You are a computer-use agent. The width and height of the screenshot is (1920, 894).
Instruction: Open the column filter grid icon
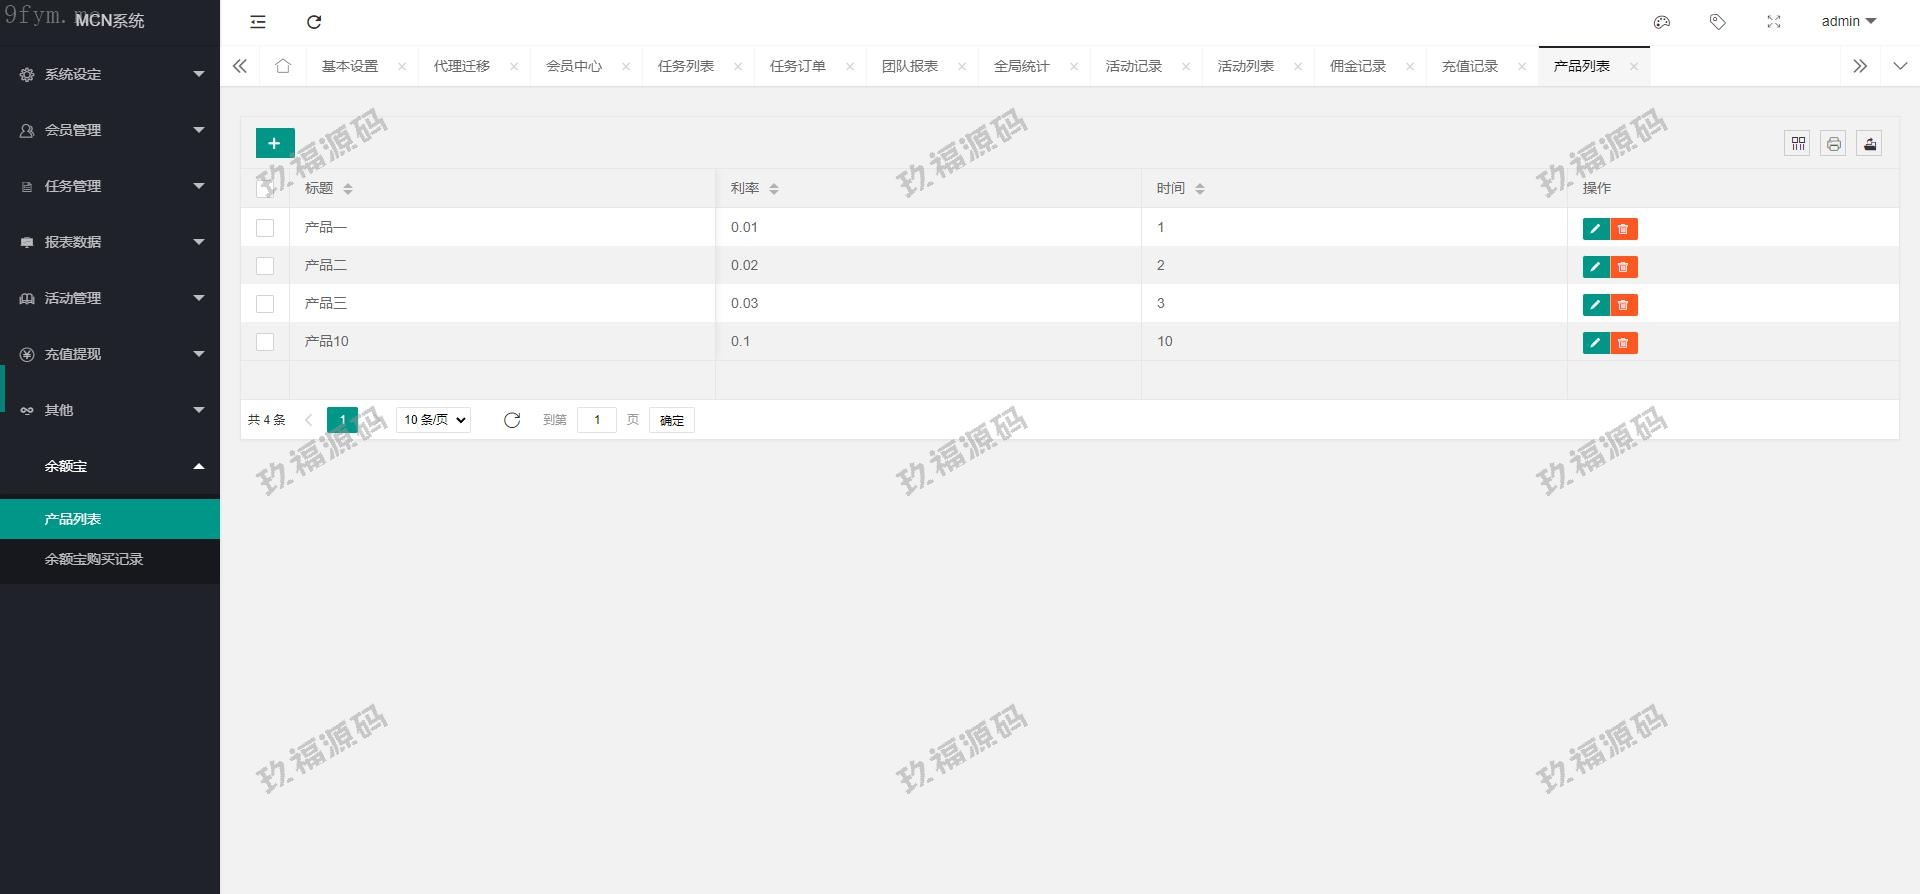click(1797, 144)
